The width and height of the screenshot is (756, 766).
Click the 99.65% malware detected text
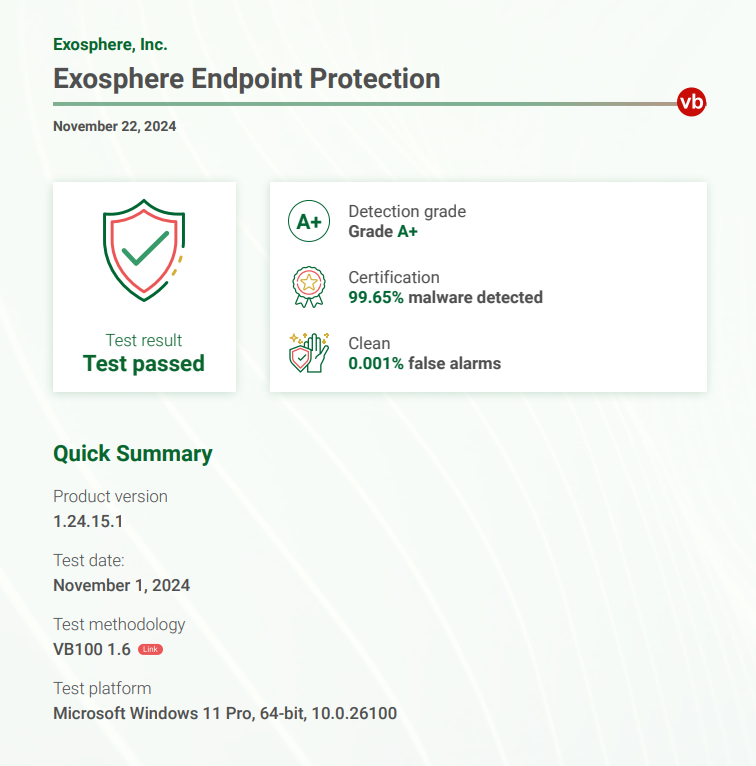[445, 297]
